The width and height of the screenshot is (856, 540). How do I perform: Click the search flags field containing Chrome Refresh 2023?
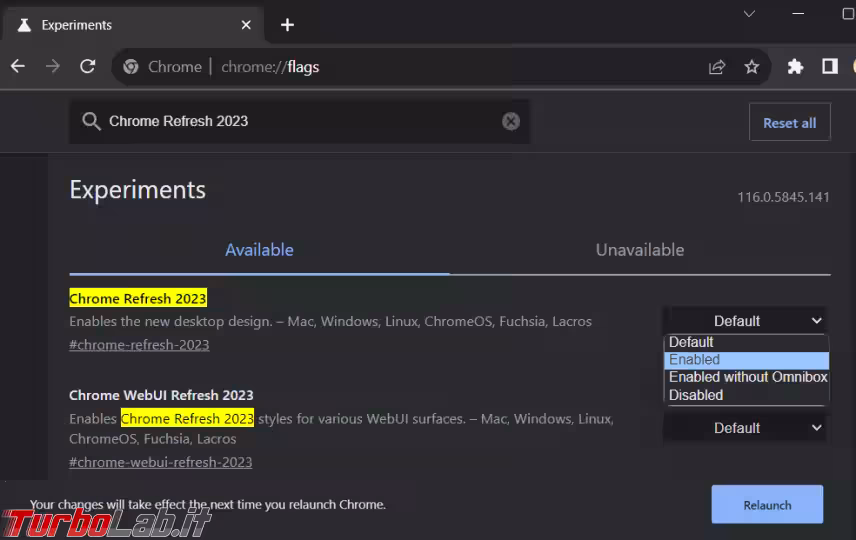tap(299, 121)
